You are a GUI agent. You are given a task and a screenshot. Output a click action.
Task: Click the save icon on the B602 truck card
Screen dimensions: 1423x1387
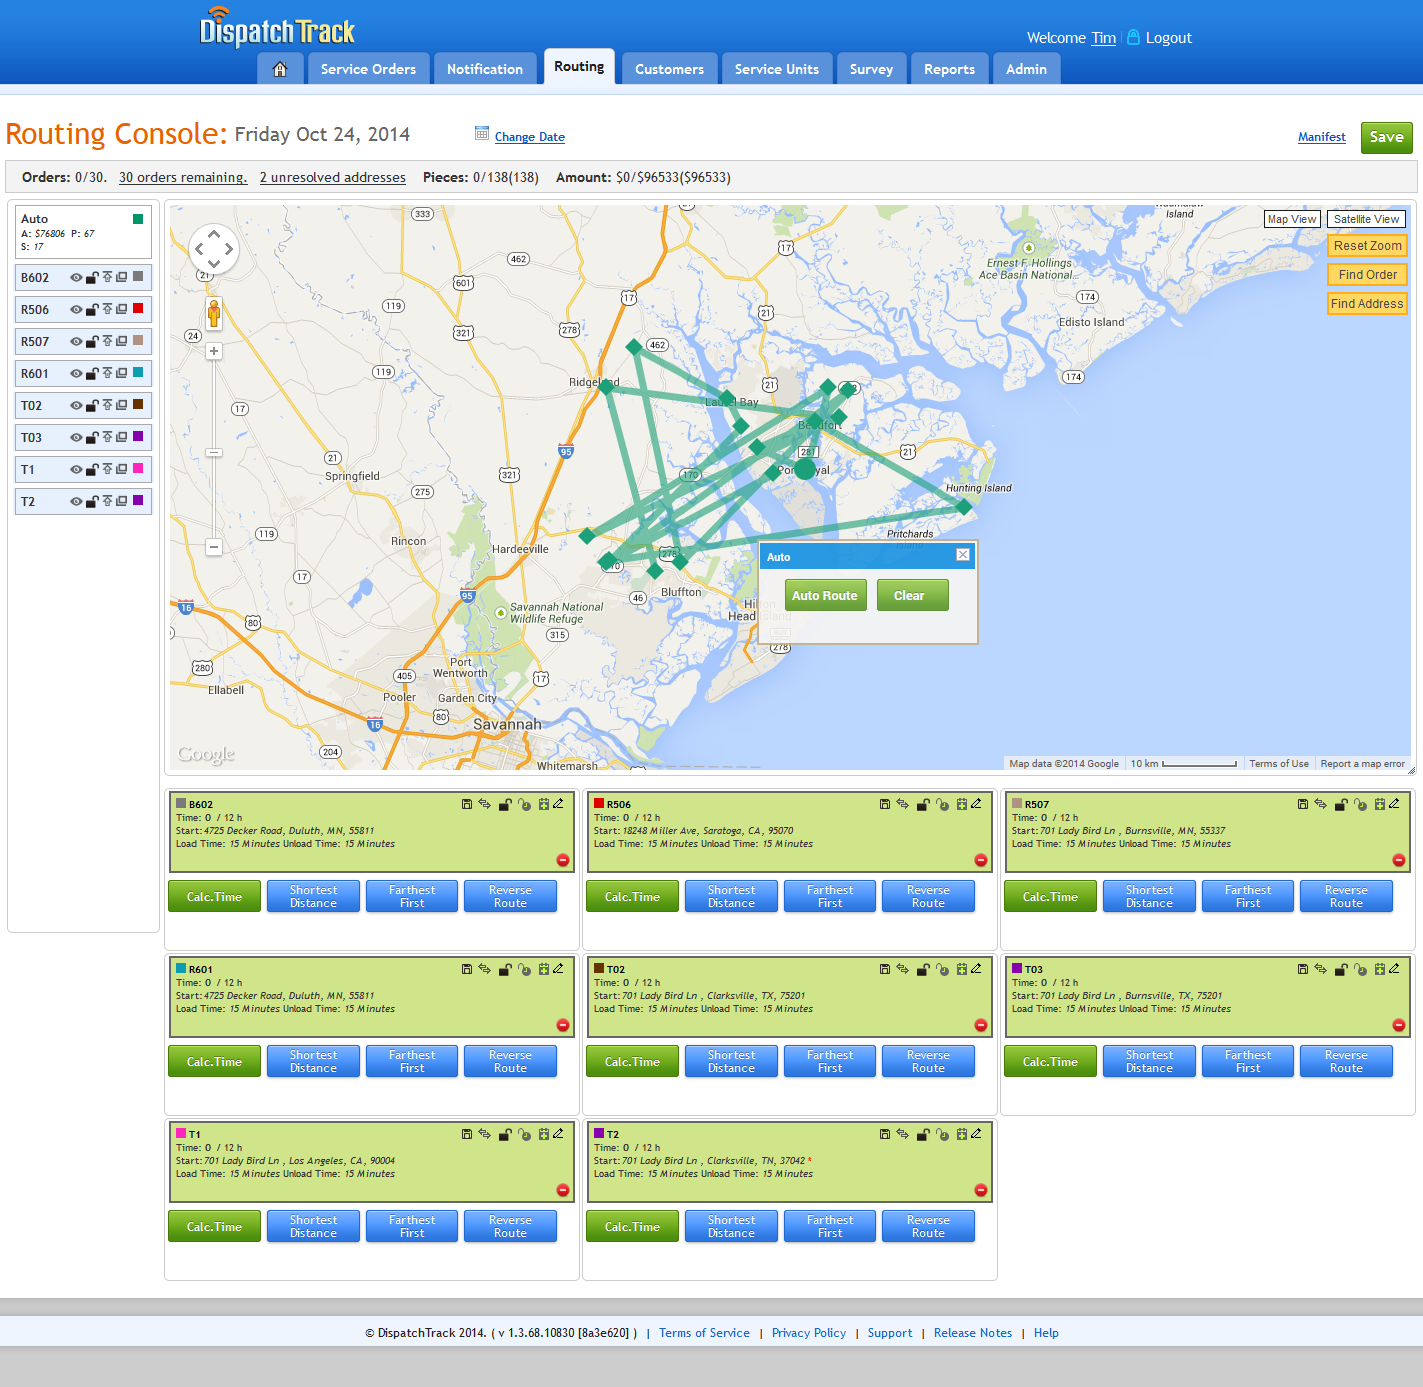click(x=467, y=803)
